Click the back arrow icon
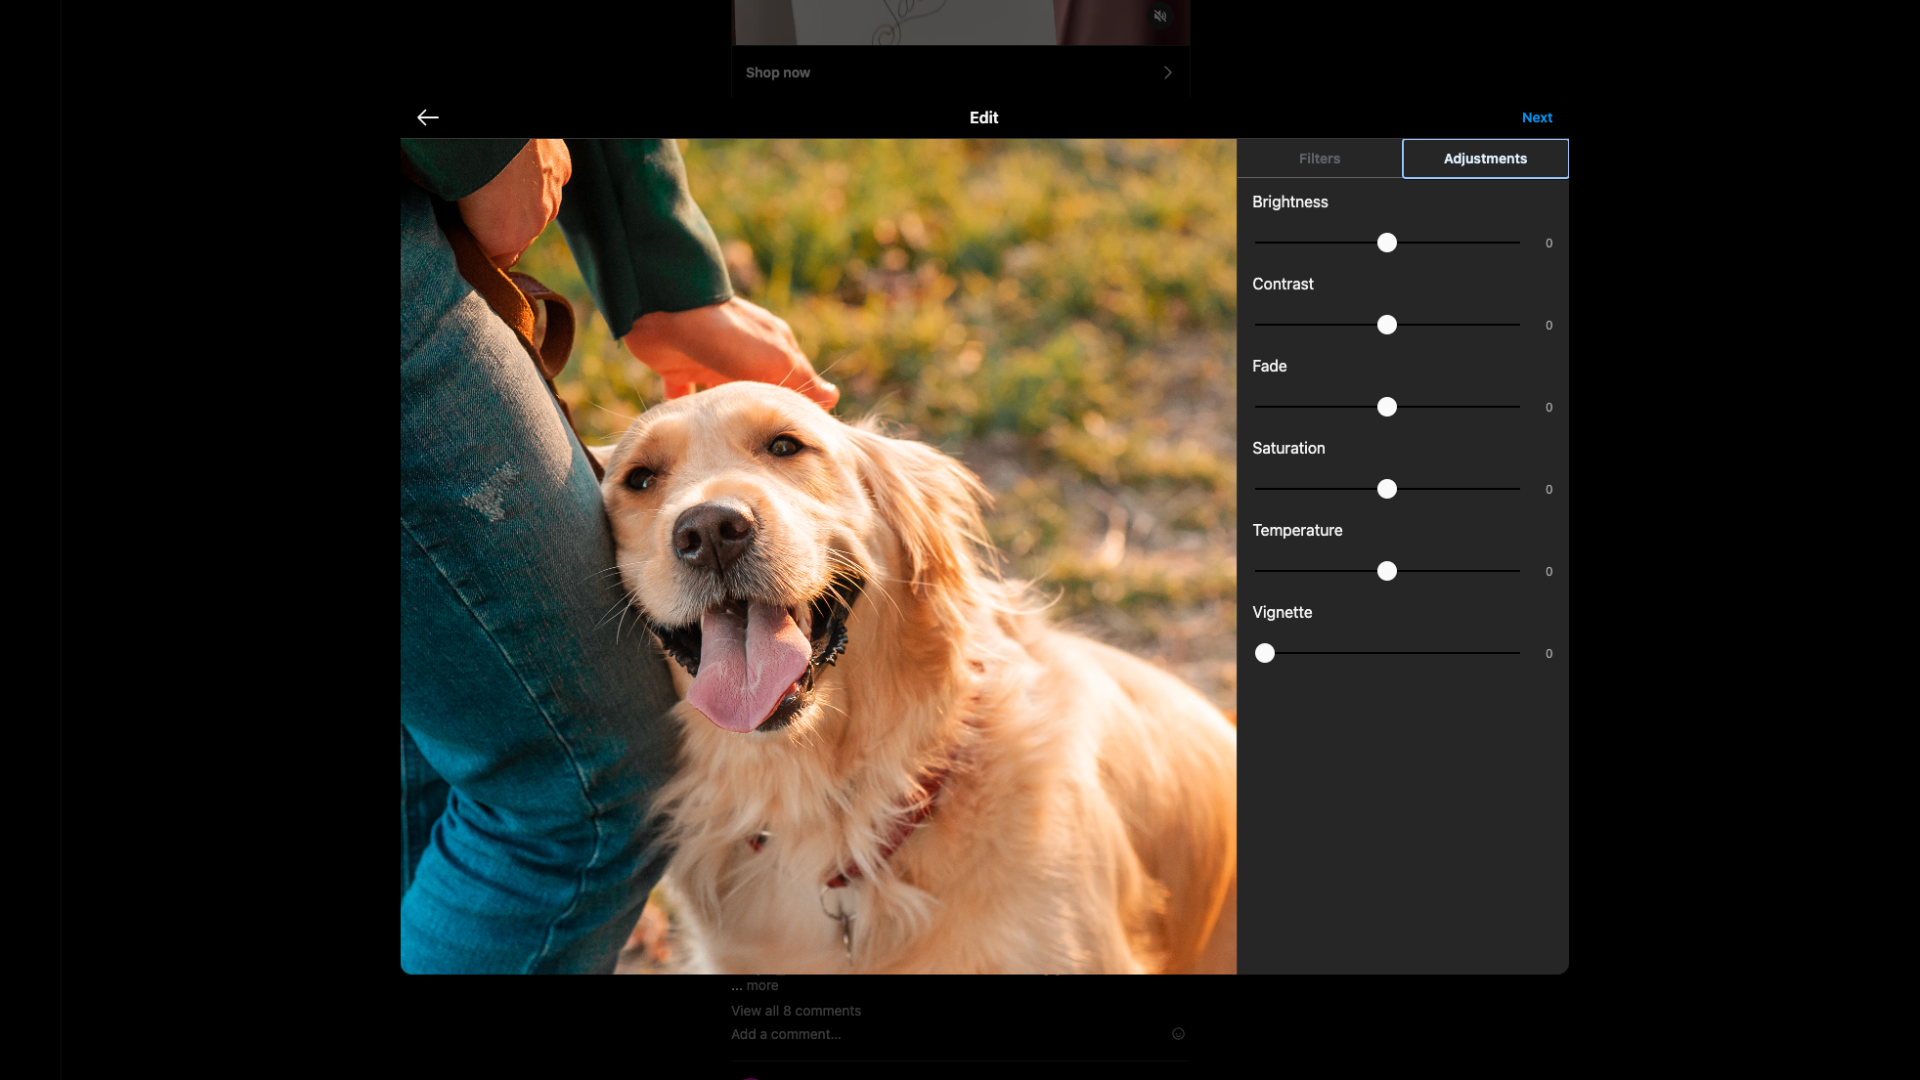Image resolution: width=1920 pixels, height=1080 pixels. point(428,118)
